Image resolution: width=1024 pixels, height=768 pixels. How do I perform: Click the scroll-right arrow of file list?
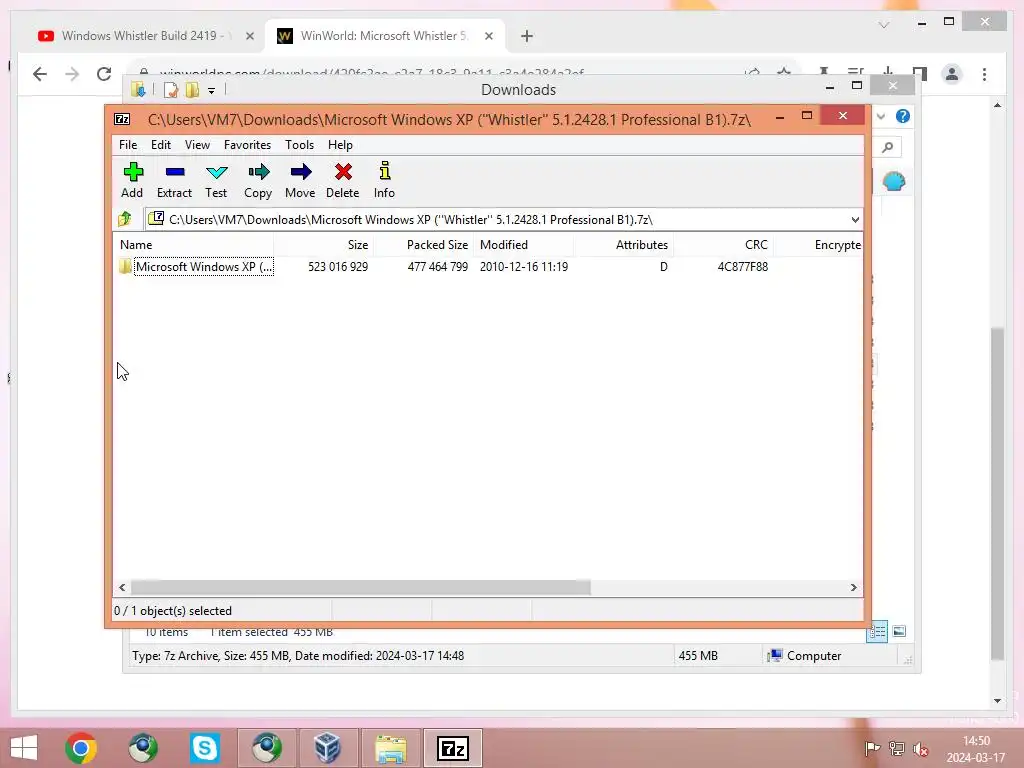[x=853, y=587]
